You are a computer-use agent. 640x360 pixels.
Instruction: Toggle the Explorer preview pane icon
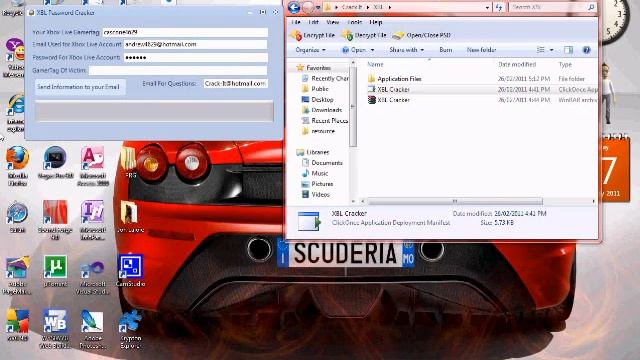pos(568,50)
